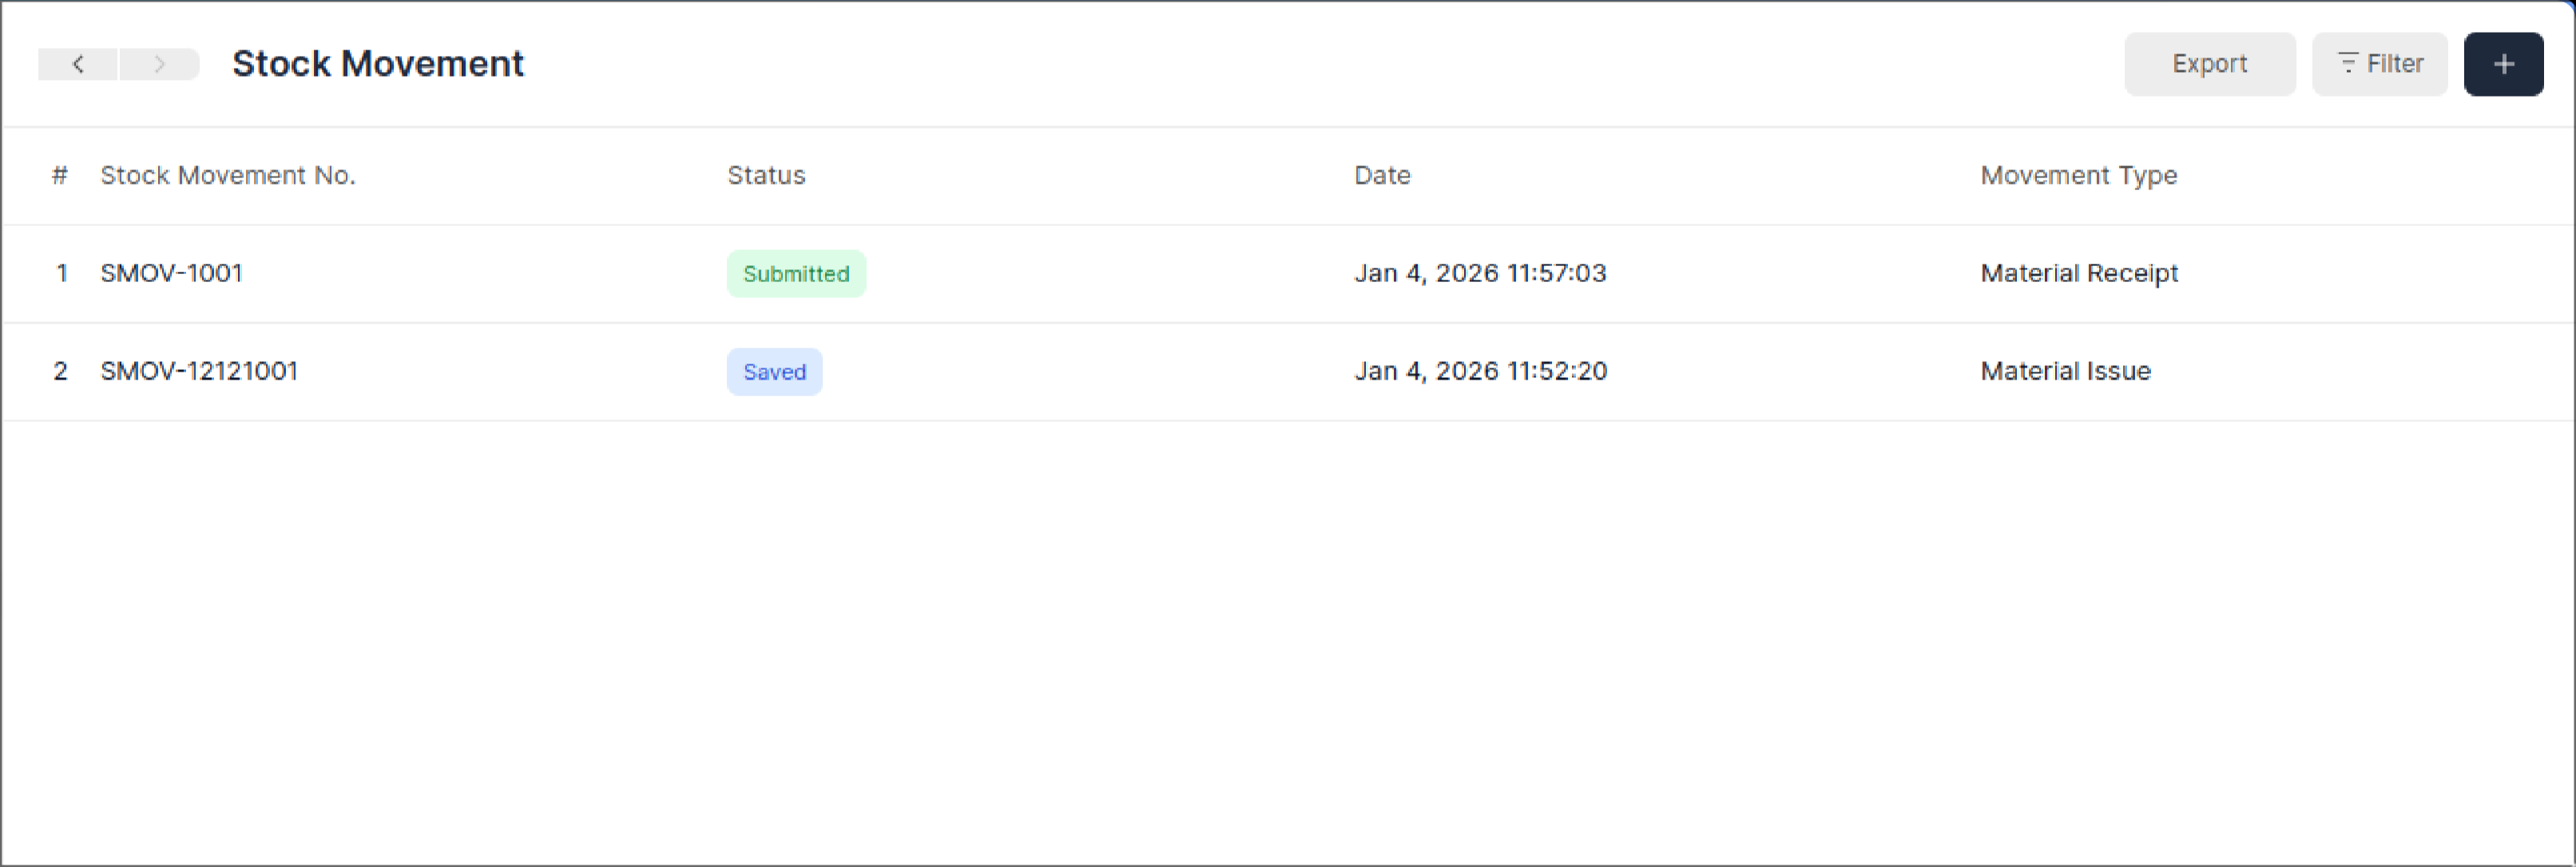Open the SMOV-12121001 entry
Screen dimensions: 2576x867
coord(199,371)
